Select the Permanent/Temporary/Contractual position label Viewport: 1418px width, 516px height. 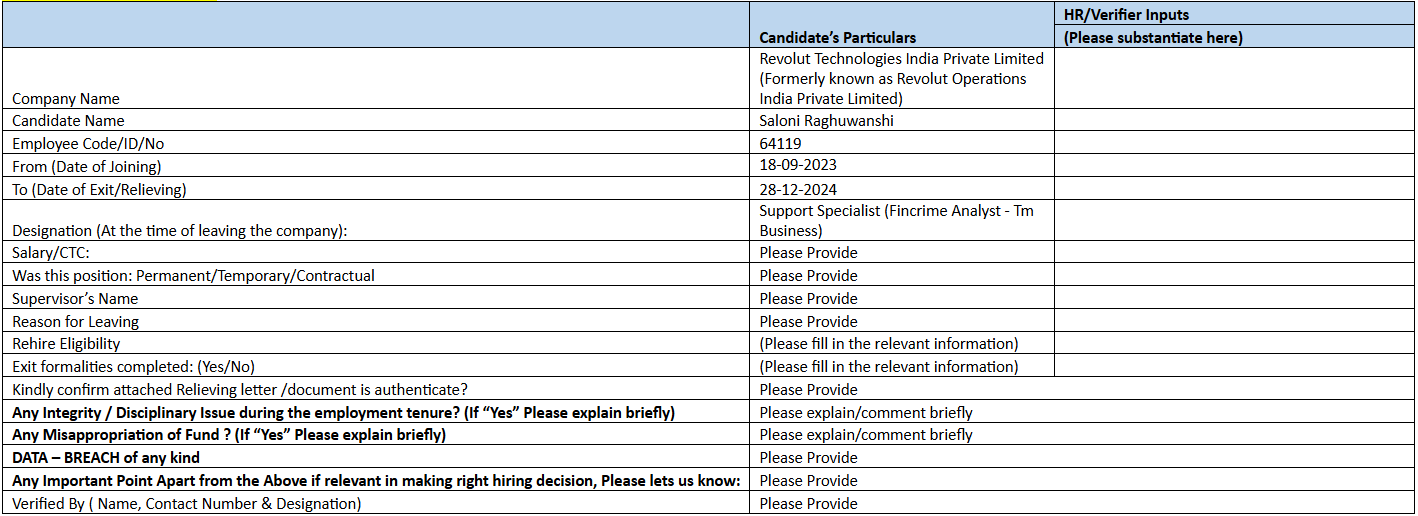tap(193, 276)
